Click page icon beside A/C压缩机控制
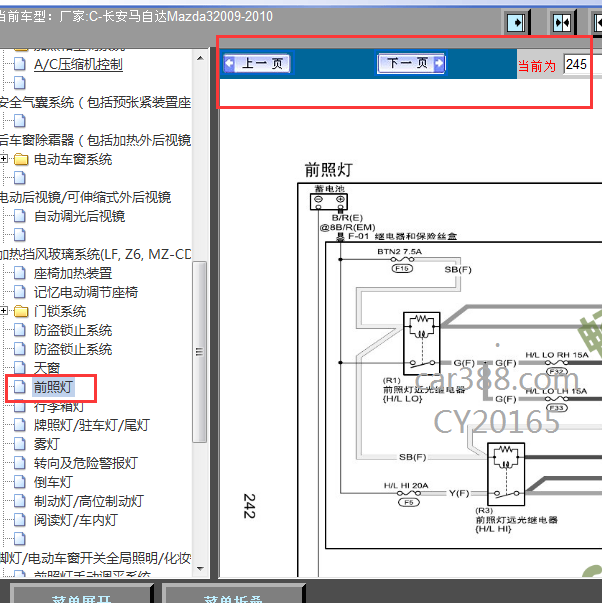The width and height of the screenshot is (602, 603). pos(20,64)
